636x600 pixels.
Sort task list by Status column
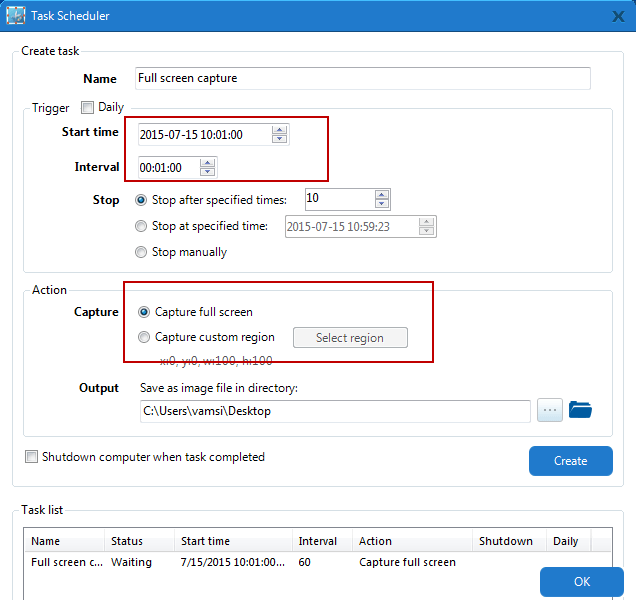[140, 541]
